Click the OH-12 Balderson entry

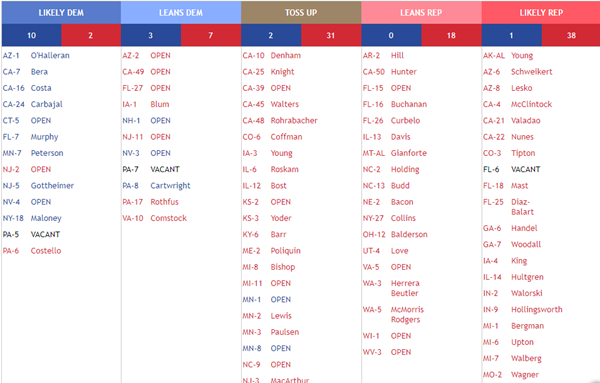(x=395, y=234)
